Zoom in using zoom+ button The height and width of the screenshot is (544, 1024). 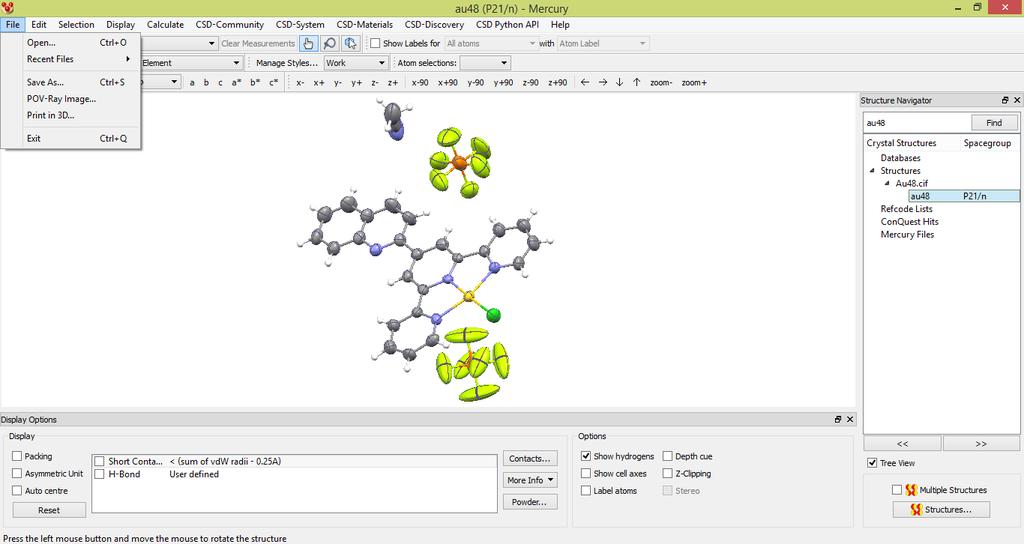point(694,82)
